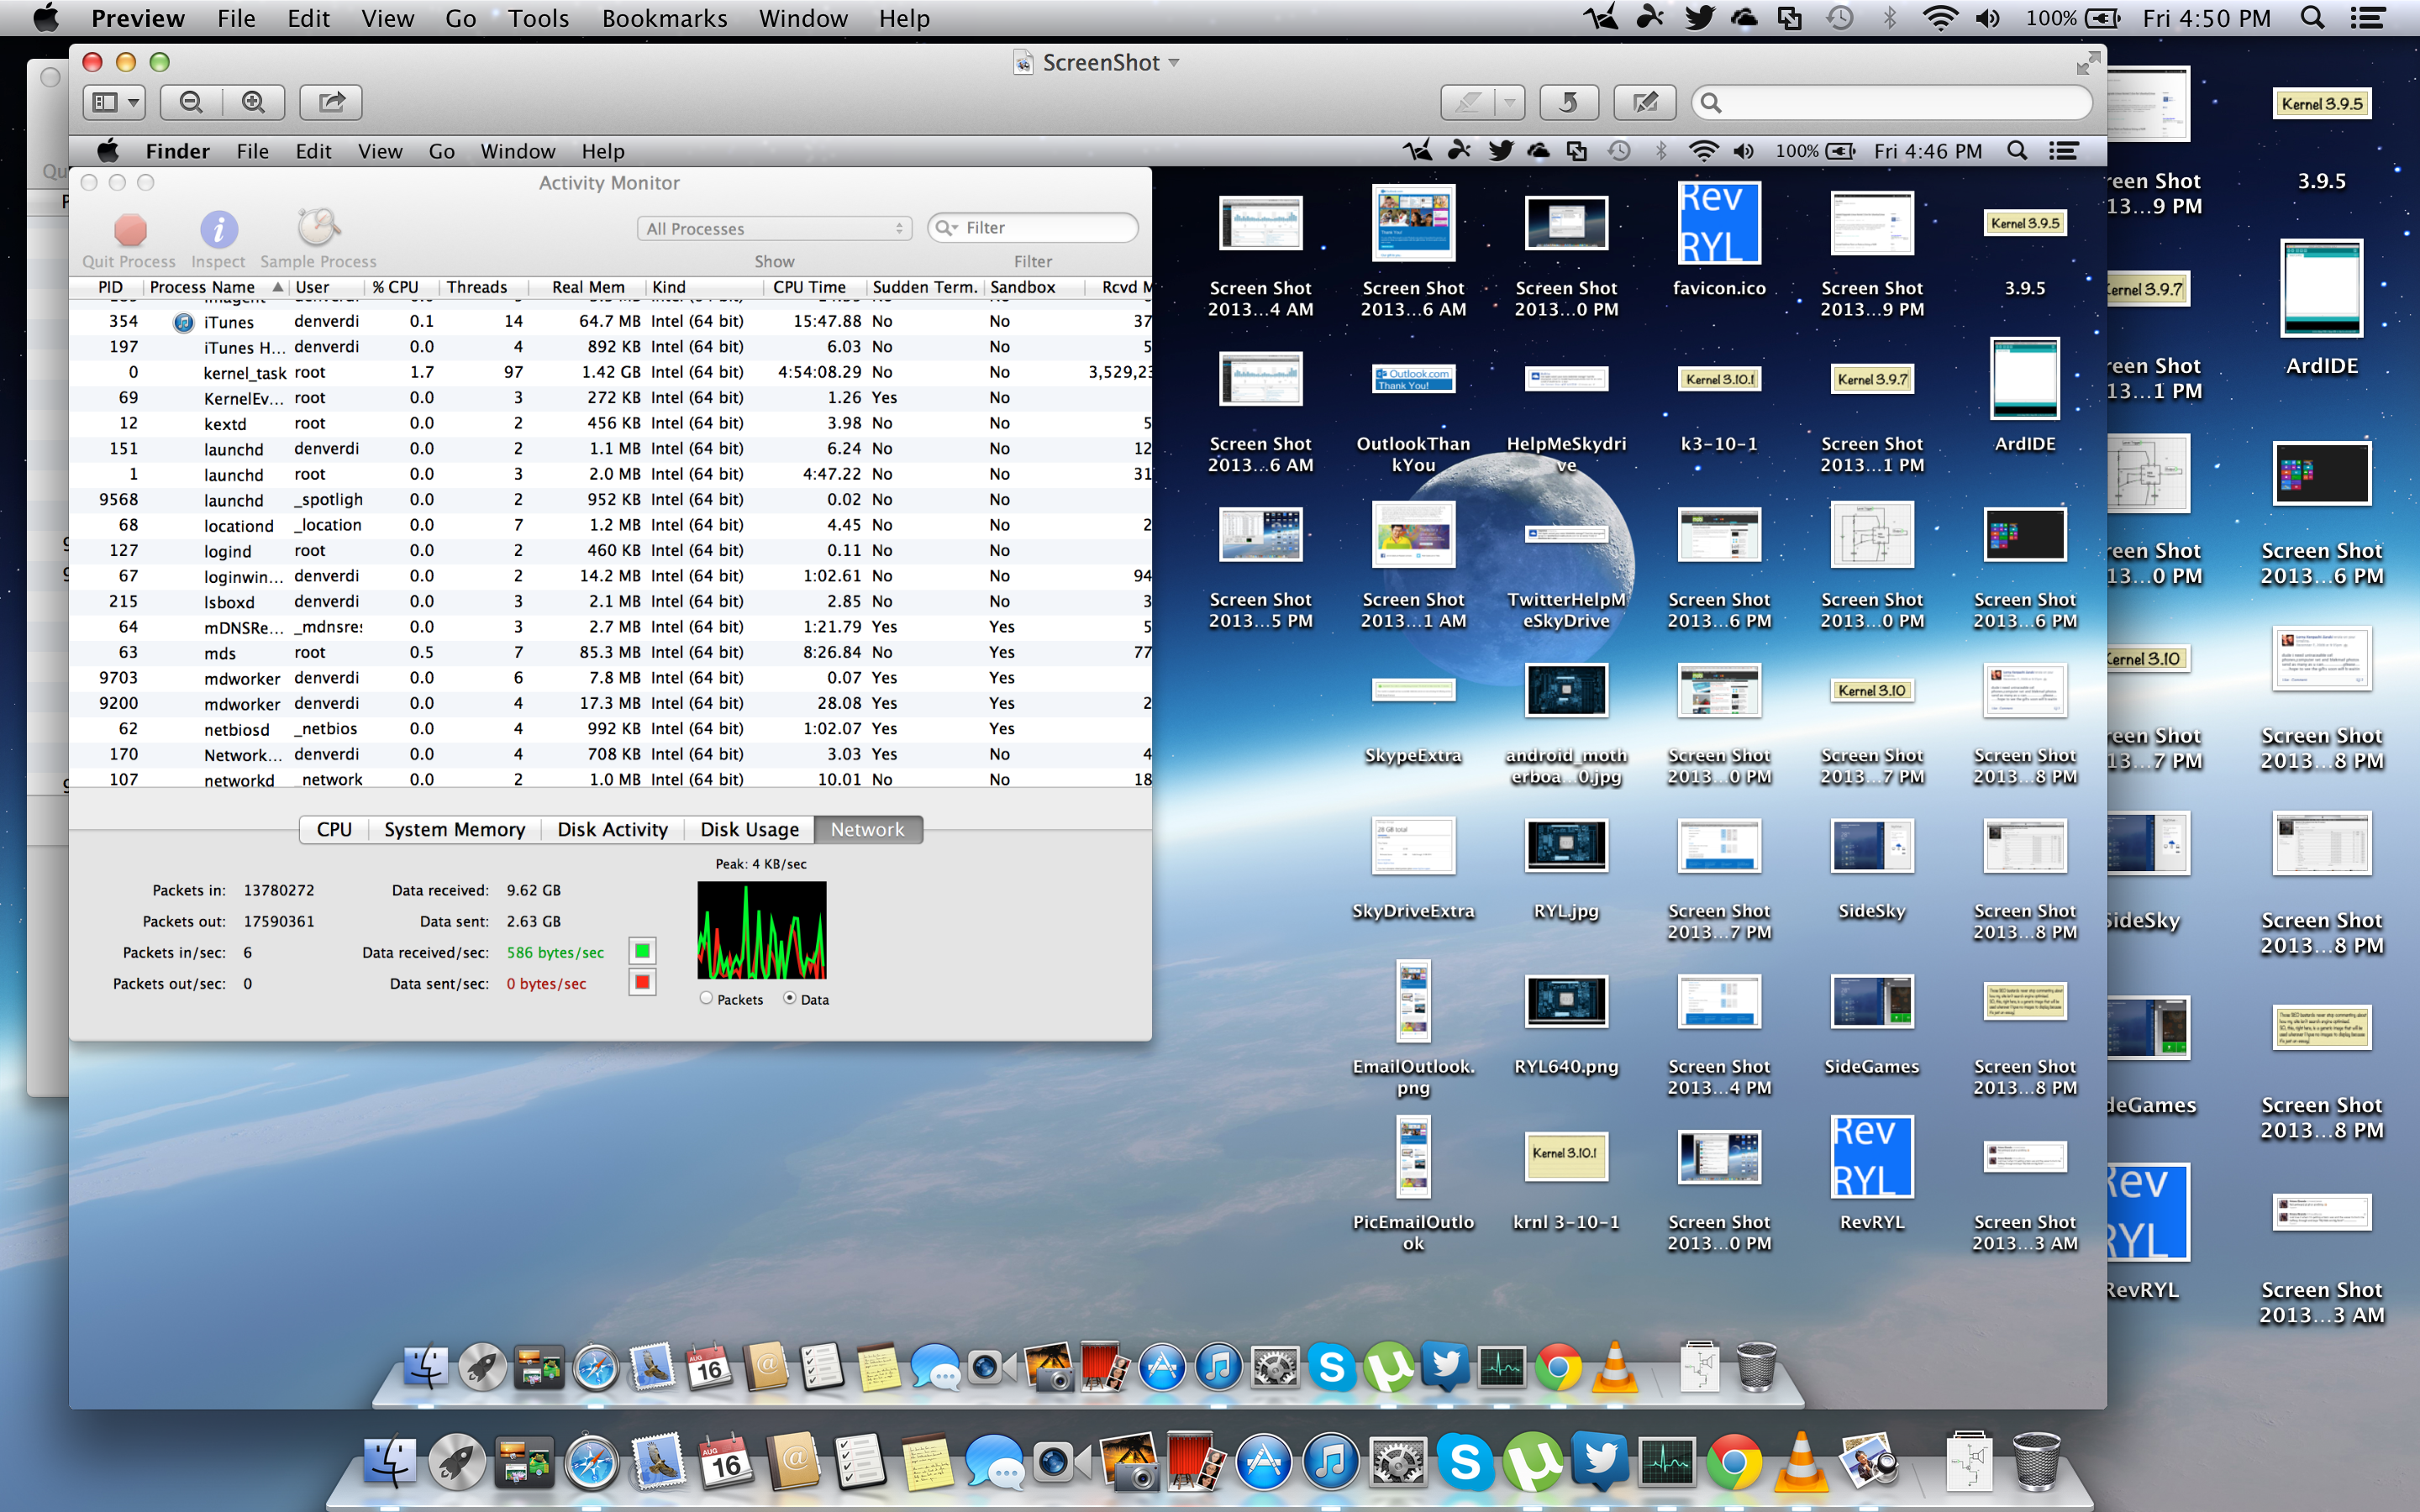
Task: Select the pictured System Memory tab
Action: point(454,829)
